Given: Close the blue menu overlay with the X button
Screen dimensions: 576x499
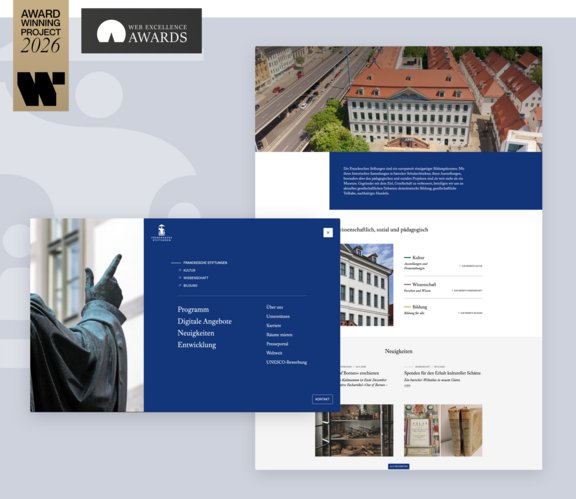Looking at the screenshot, I should click(328, 233).
